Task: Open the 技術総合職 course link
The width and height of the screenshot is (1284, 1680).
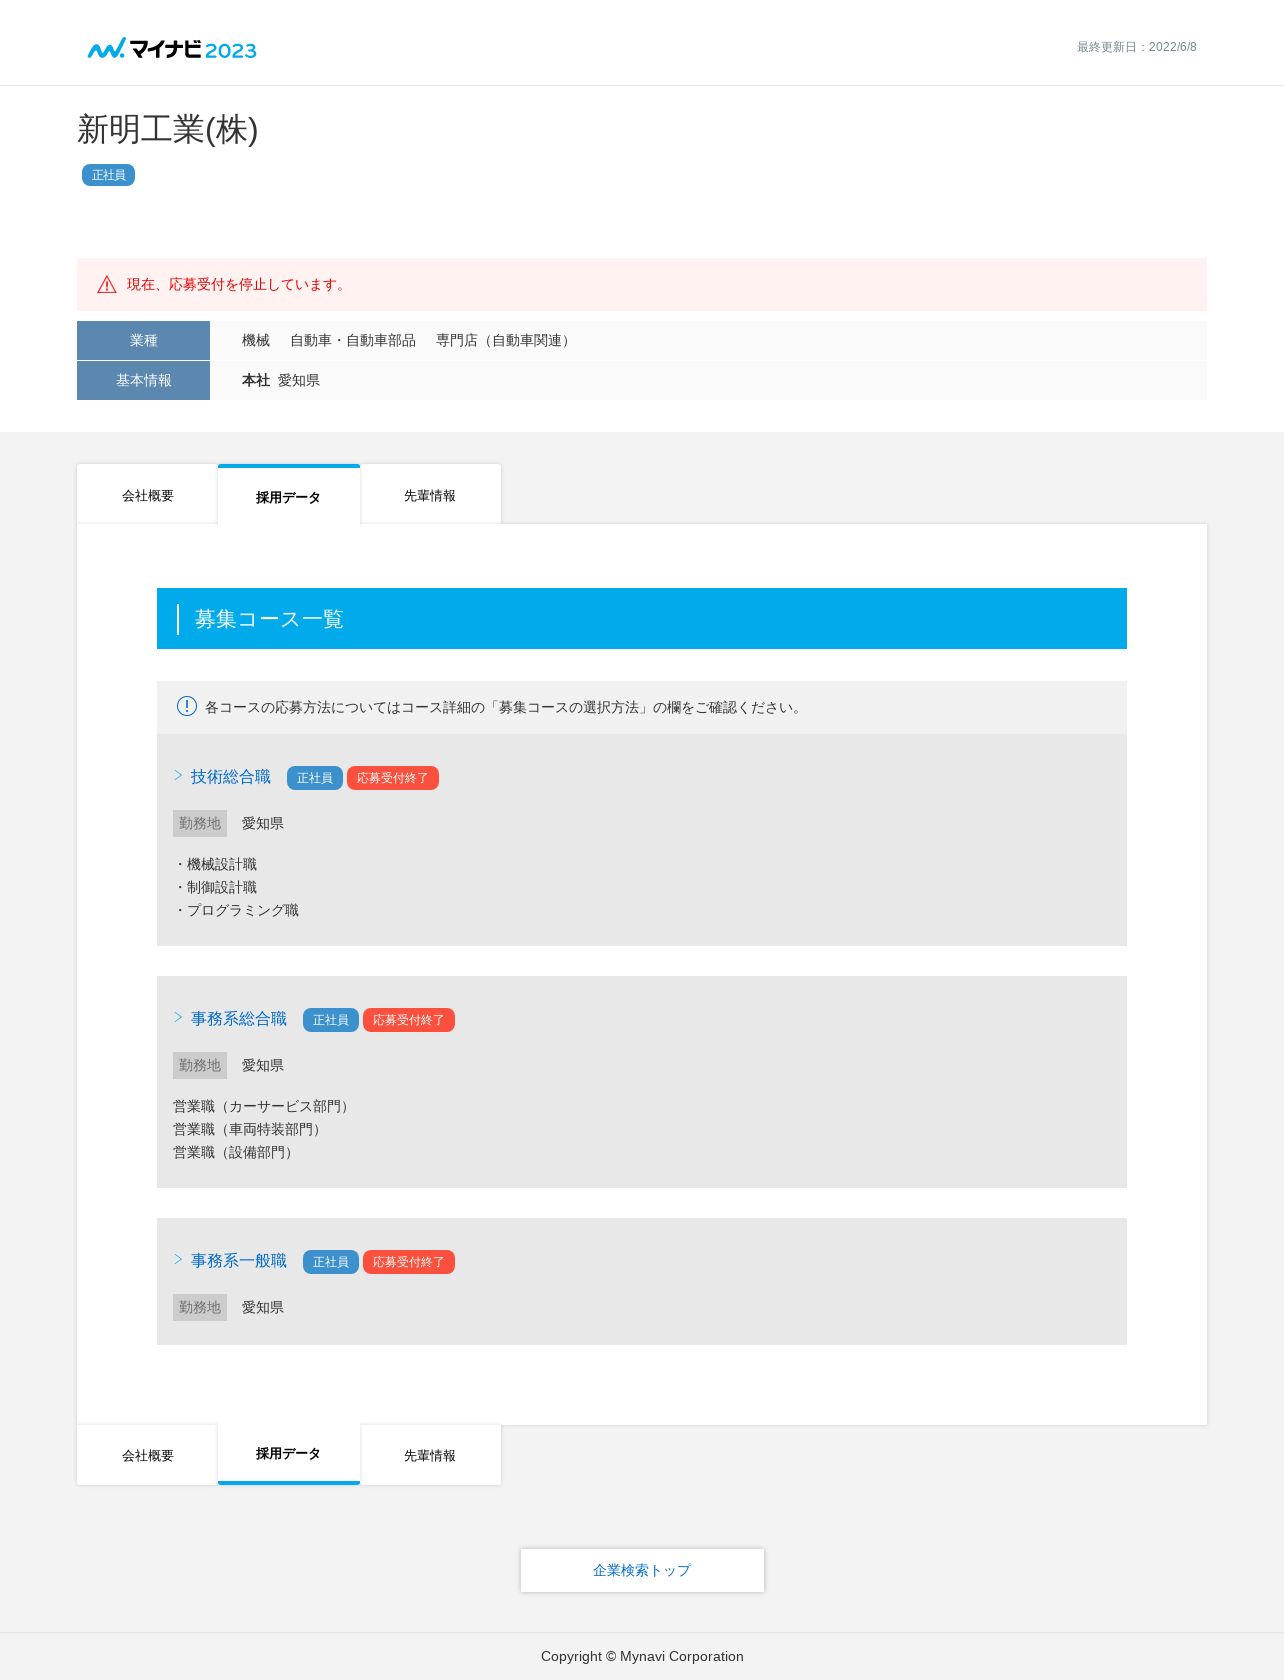Action: (231, 777)
